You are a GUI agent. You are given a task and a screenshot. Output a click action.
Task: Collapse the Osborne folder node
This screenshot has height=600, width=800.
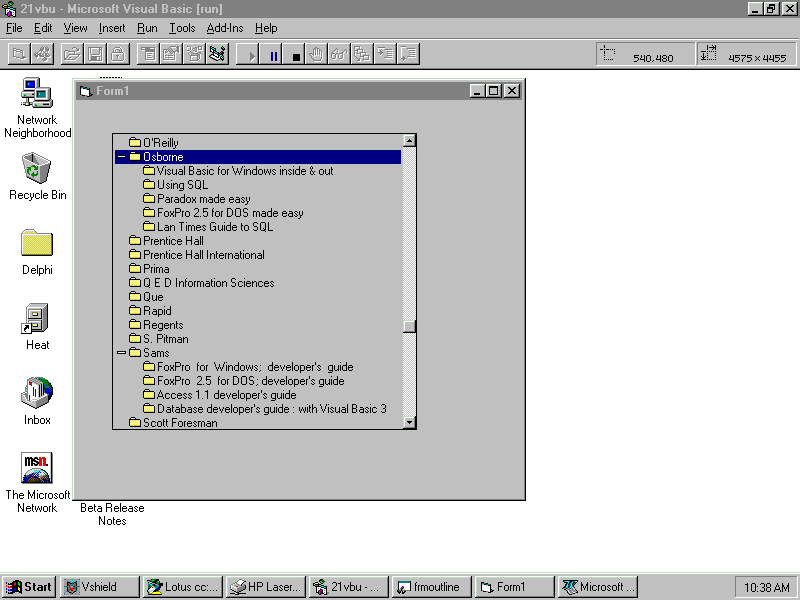122,157
